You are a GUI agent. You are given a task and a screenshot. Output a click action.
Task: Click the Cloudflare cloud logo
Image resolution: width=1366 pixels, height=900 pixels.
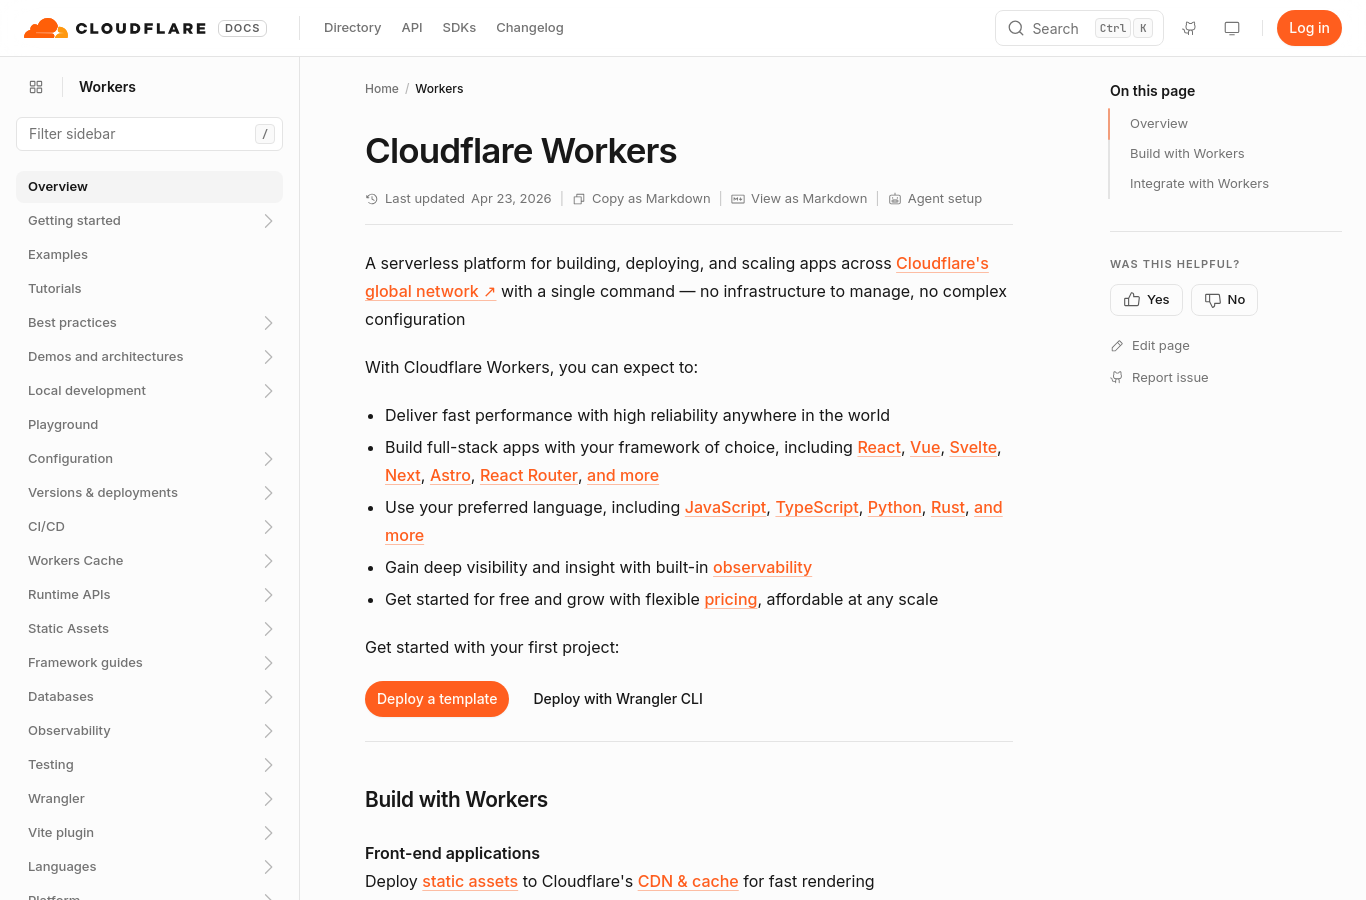[46, 28]
